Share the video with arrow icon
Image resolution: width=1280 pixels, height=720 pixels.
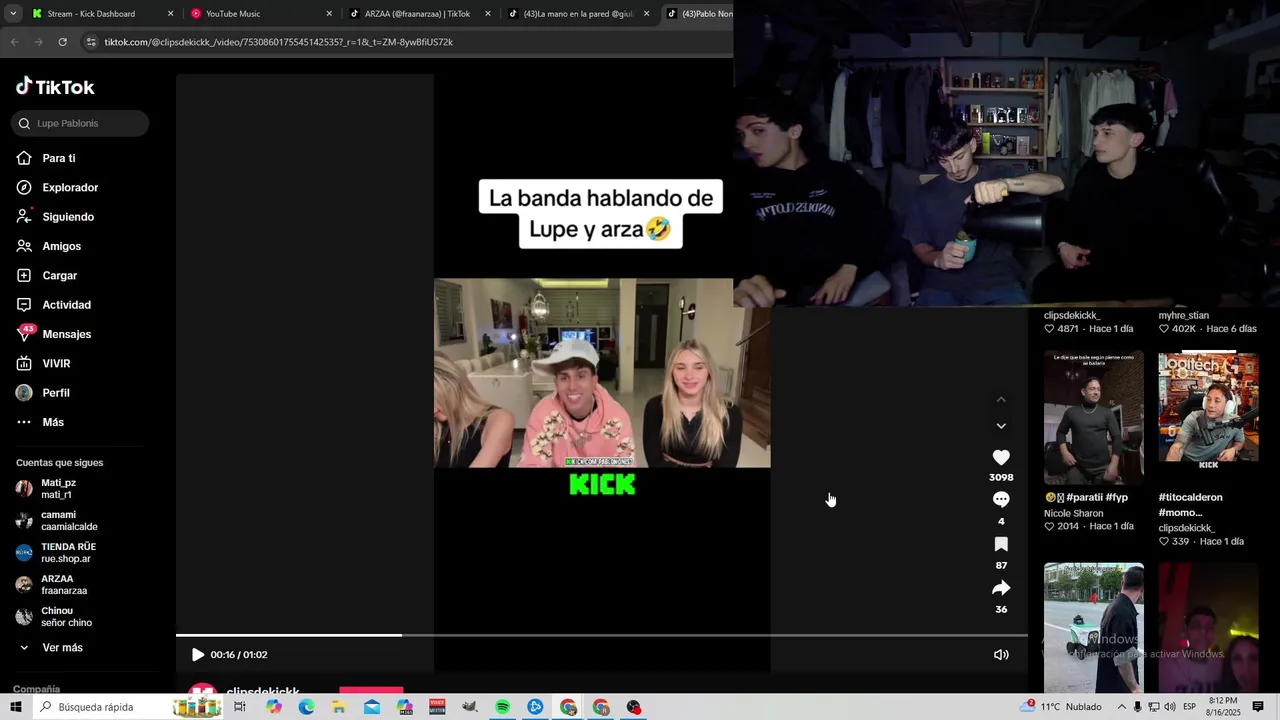click(1001, 588)
